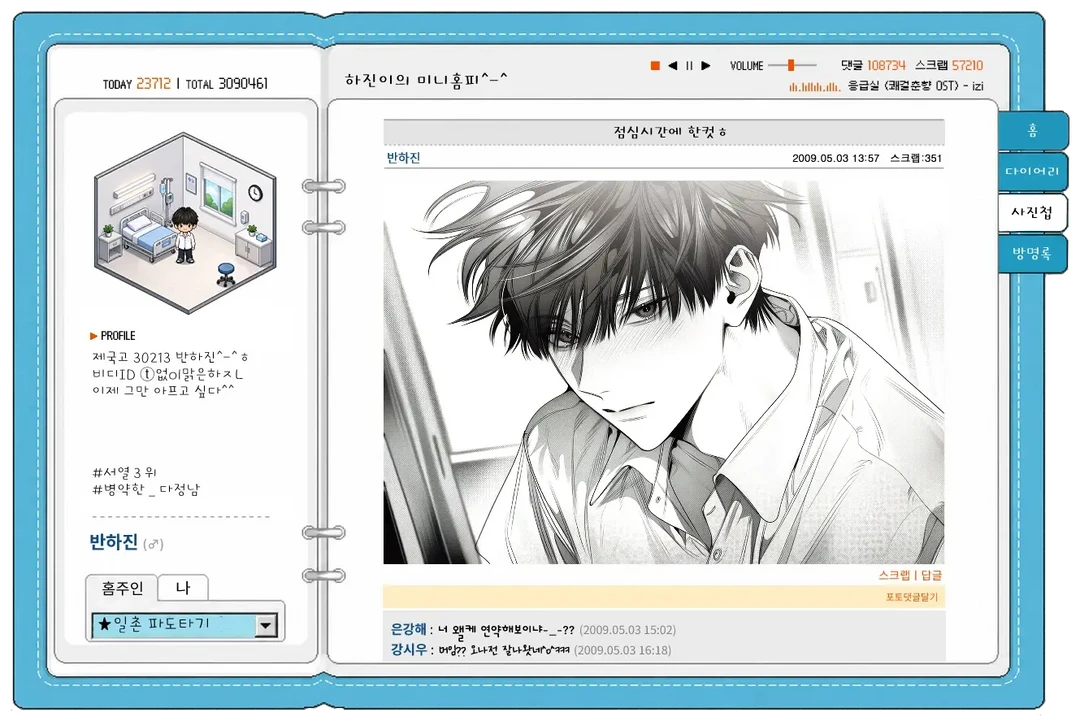Click 포토댓글달기 to add comment
Viewport: 1080px width, 722px height.
coord(911,597)
